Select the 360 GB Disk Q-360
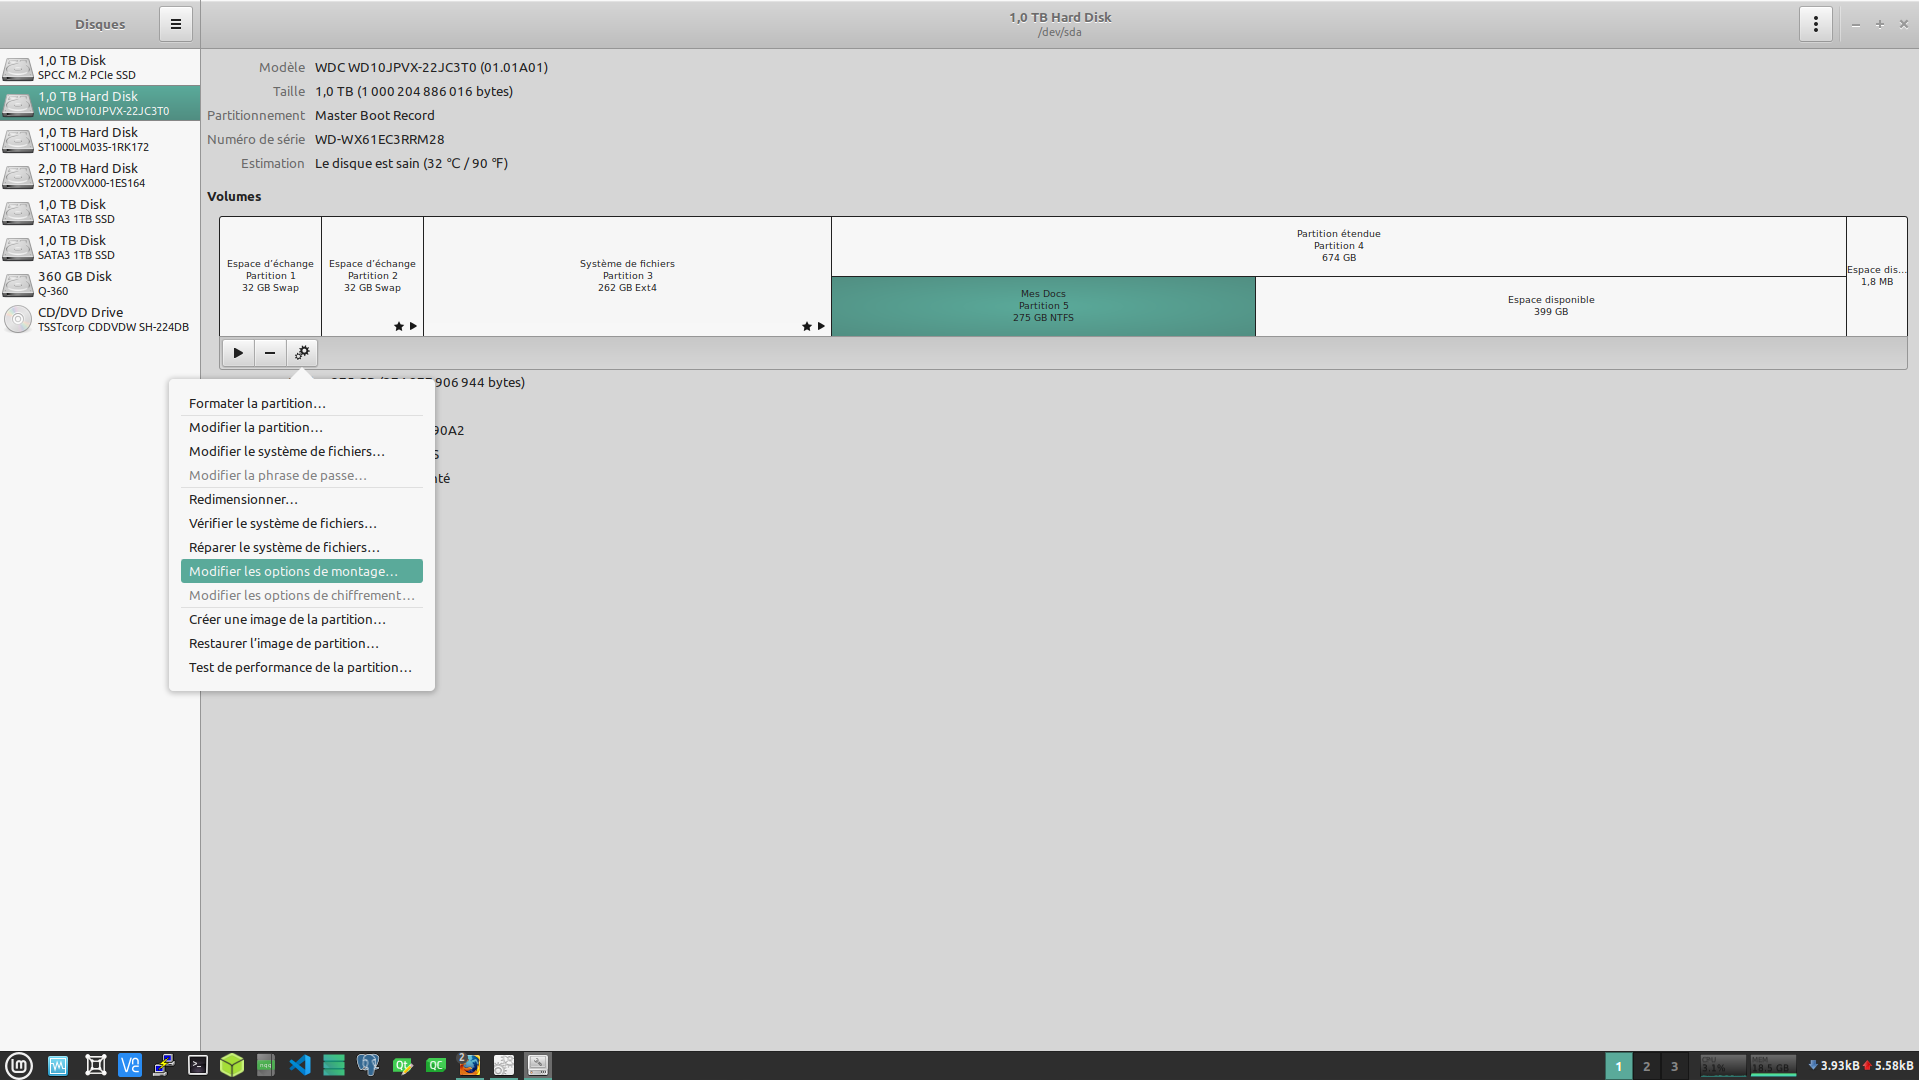Image resolution: width=1919 pixels, height=1080 pixels. coord(100,283)
